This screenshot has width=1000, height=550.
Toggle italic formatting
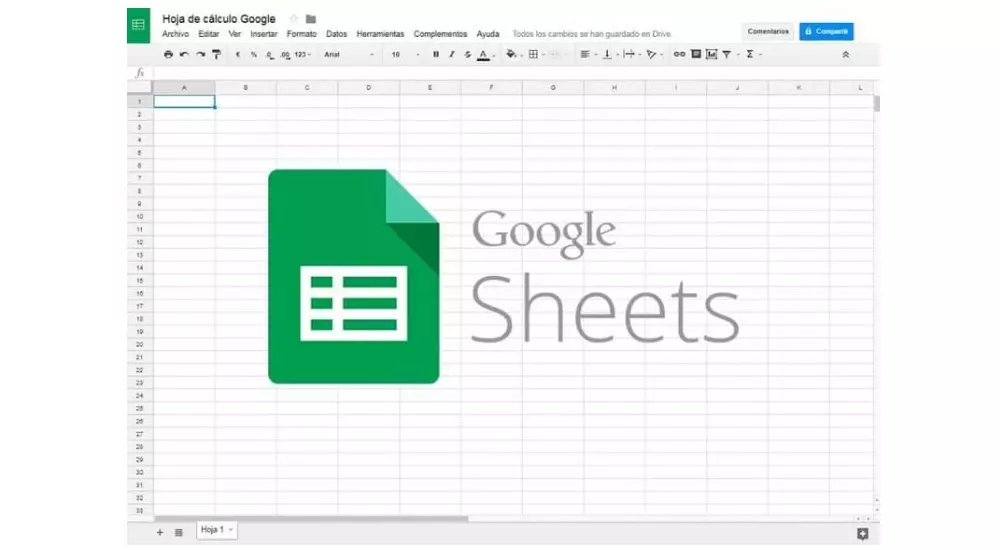pos(451,54)
